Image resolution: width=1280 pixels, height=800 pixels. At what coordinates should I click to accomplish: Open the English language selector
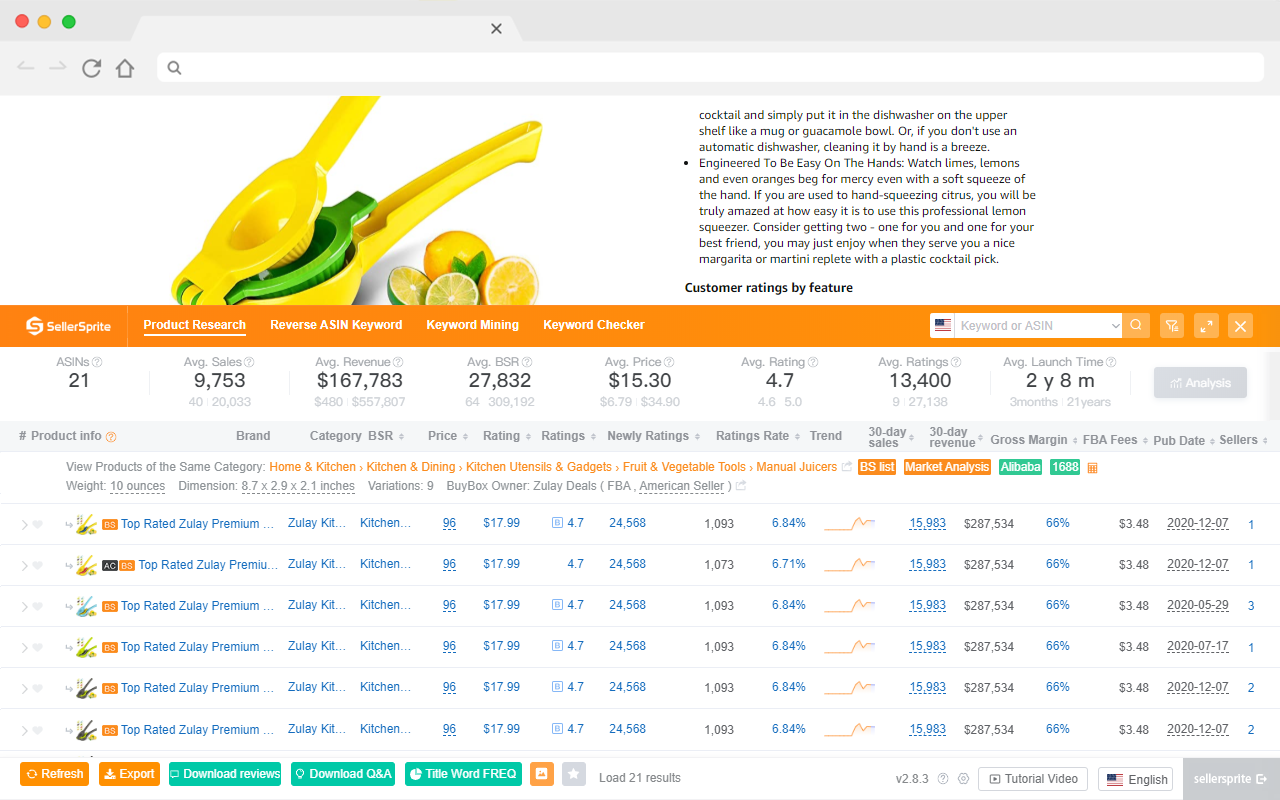pos(1135,779)
